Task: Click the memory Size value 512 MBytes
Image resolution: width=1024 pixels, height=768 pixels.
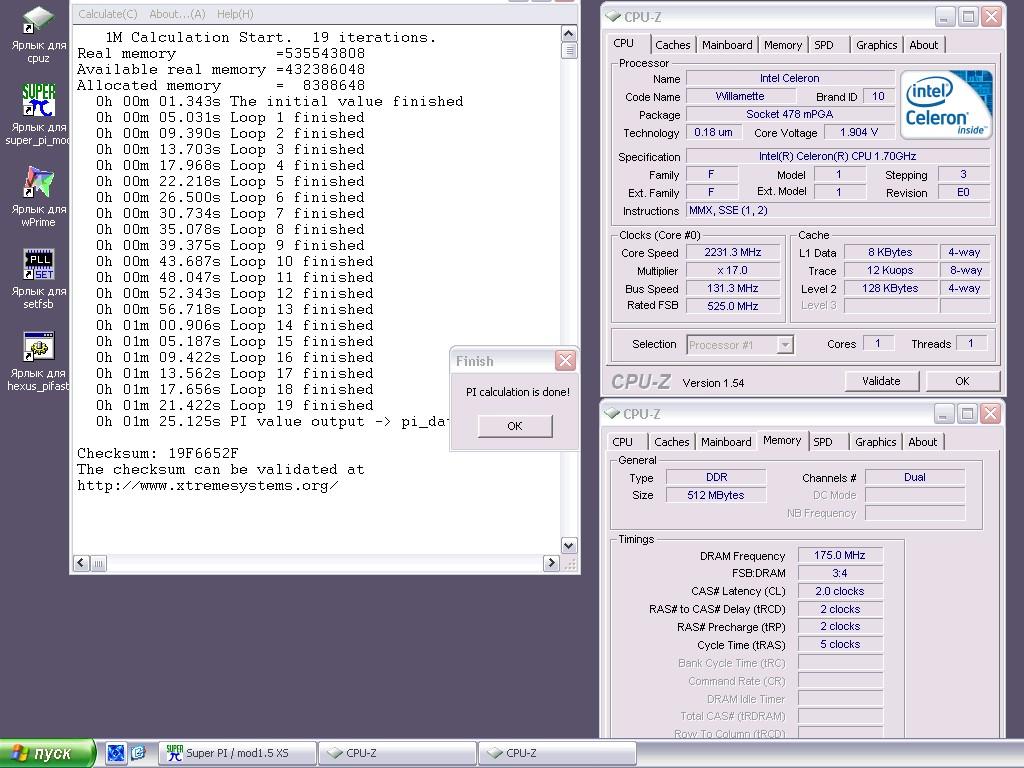Action: (x=716, y=495)
